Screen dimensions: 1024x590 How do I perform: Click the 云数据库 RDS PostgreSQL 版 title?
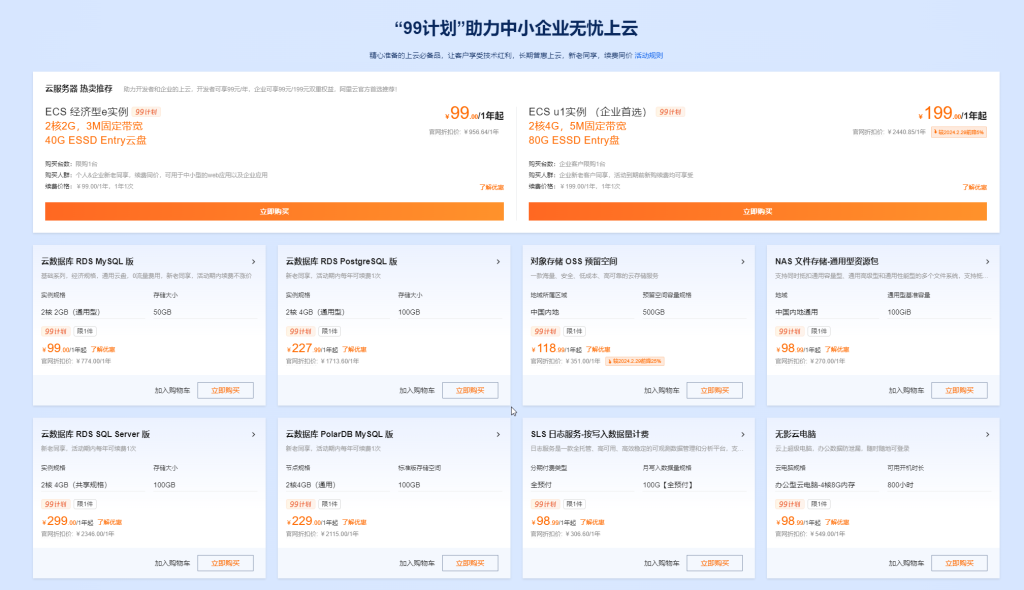pos(342,261)
